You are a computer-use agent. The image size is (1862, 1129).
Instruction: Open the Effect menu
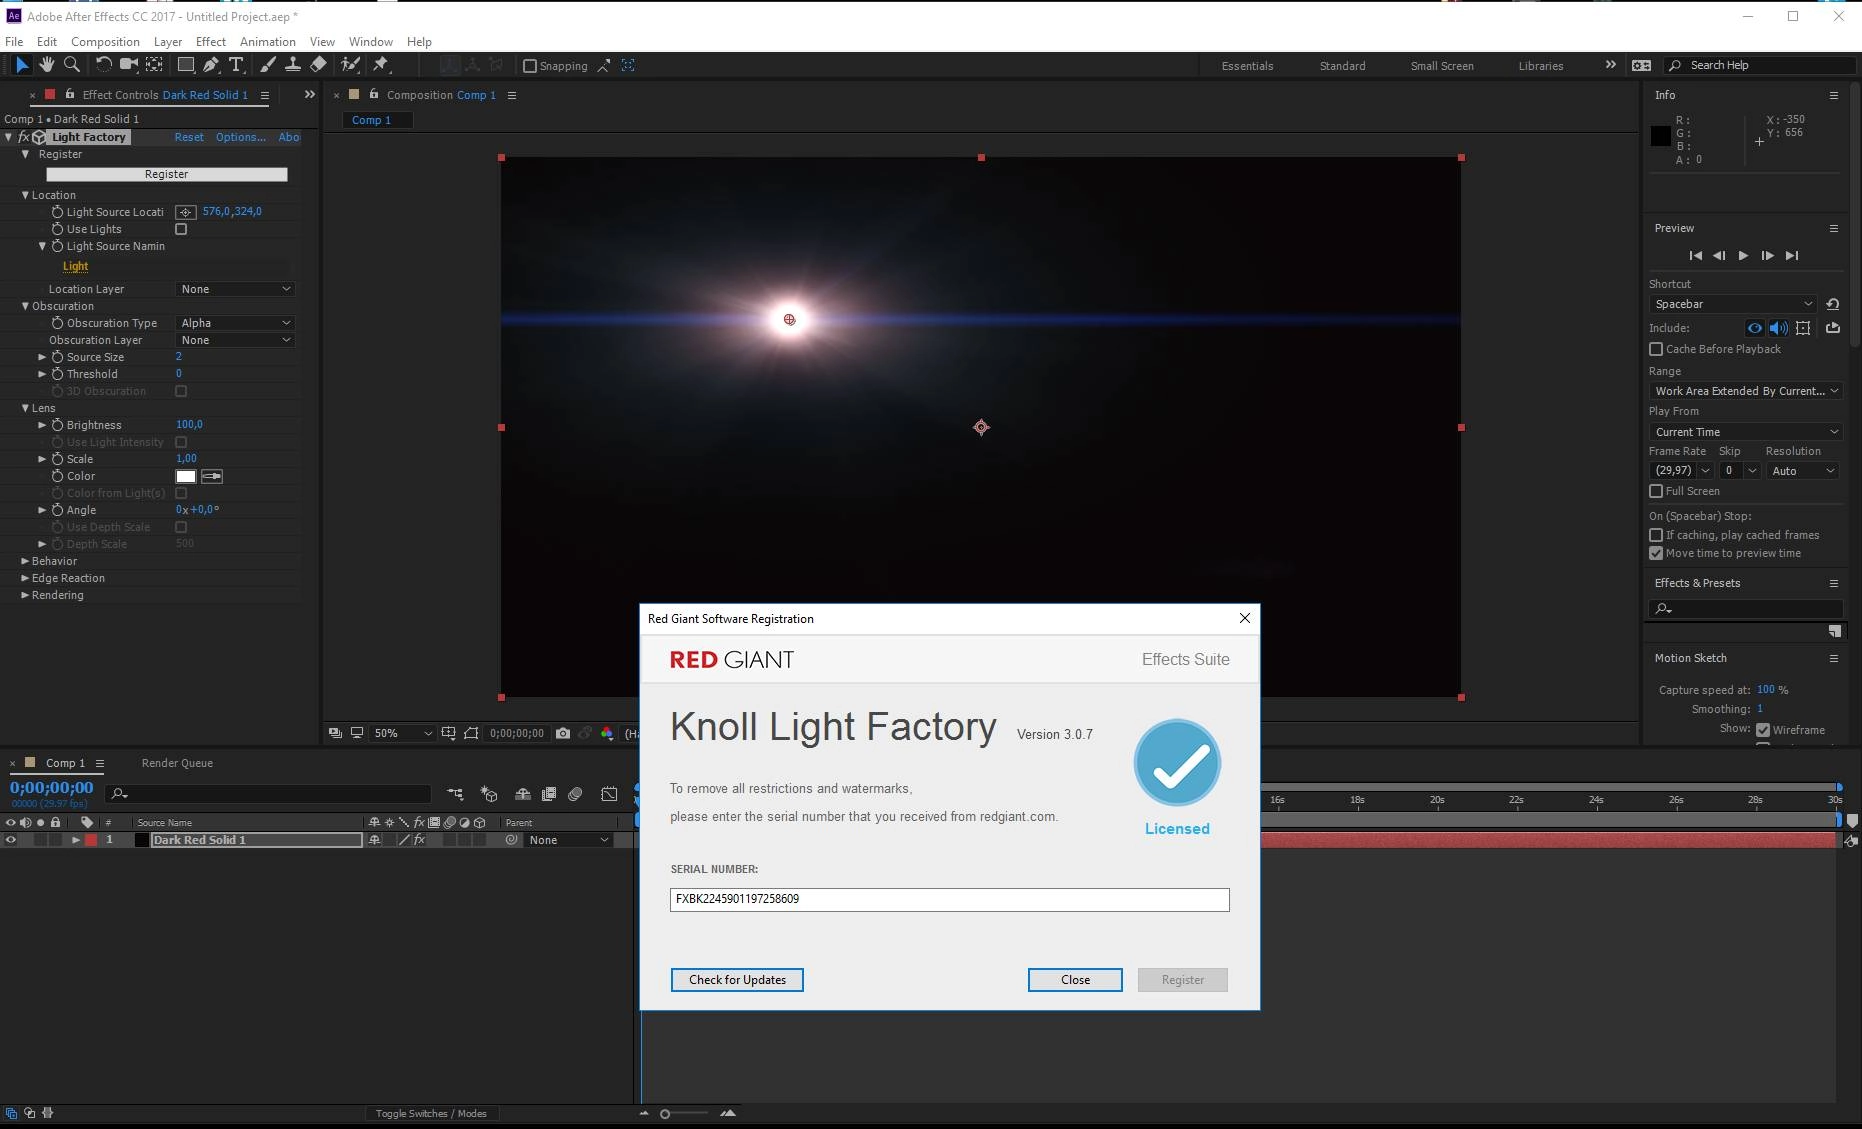point(211,42)
